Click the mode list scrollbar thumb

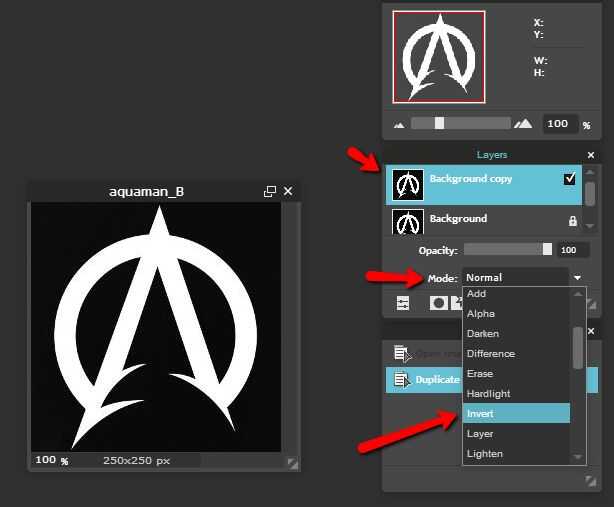pos(578,348)
